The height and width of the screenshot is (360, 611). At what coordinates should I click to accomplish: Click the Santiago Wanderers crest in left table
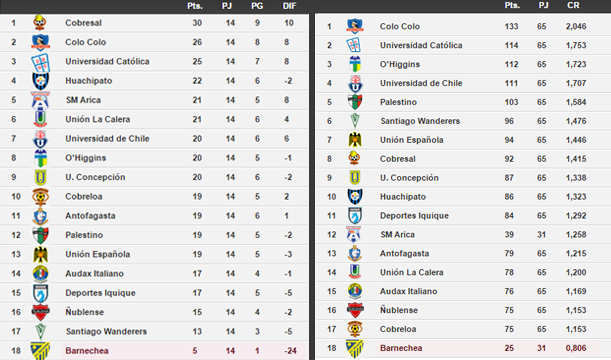click(x=41, y=331)
